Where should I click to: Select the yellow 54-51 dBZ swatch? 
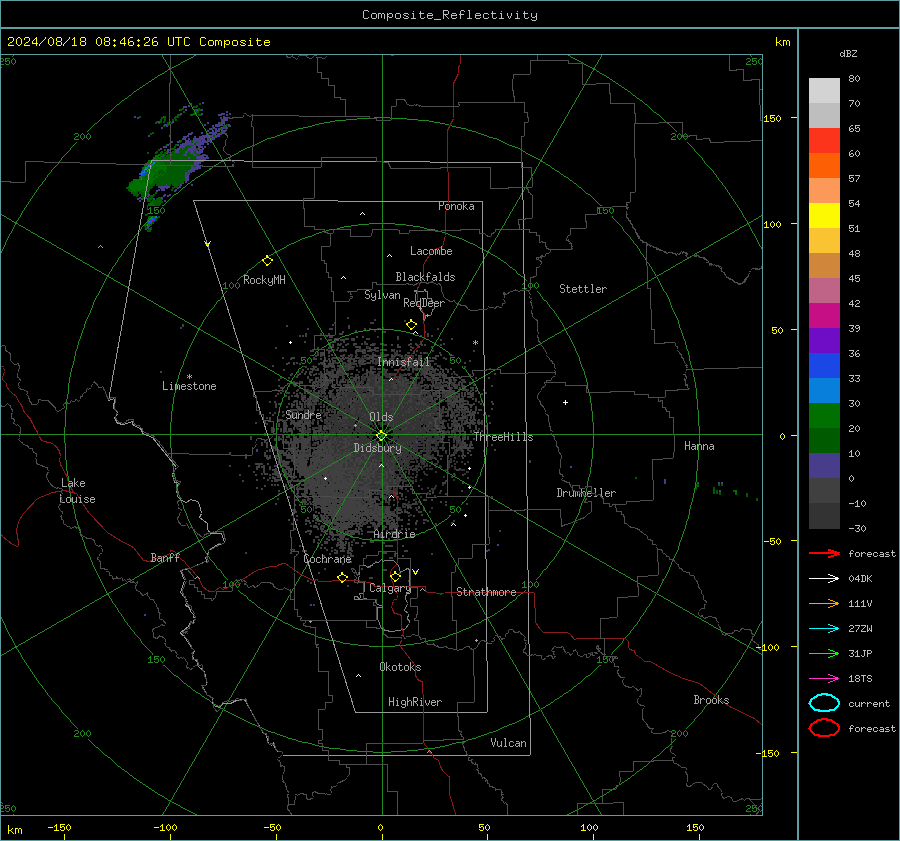824,216
